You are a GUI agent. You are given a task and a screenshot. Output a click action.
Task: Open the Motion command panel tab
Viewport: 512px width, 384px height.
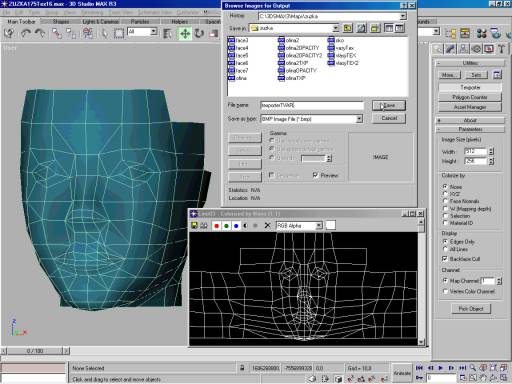tap(476, 49)
